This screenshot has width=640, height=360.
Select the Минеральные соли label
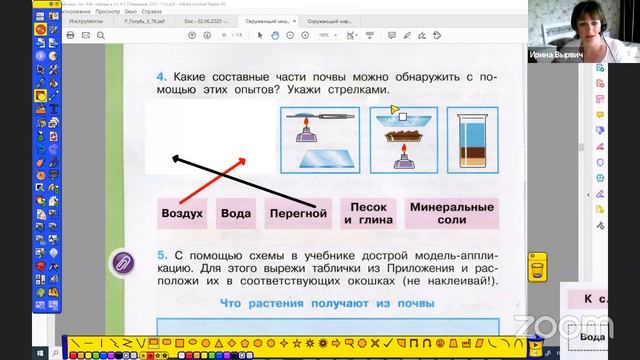point(452,213)
